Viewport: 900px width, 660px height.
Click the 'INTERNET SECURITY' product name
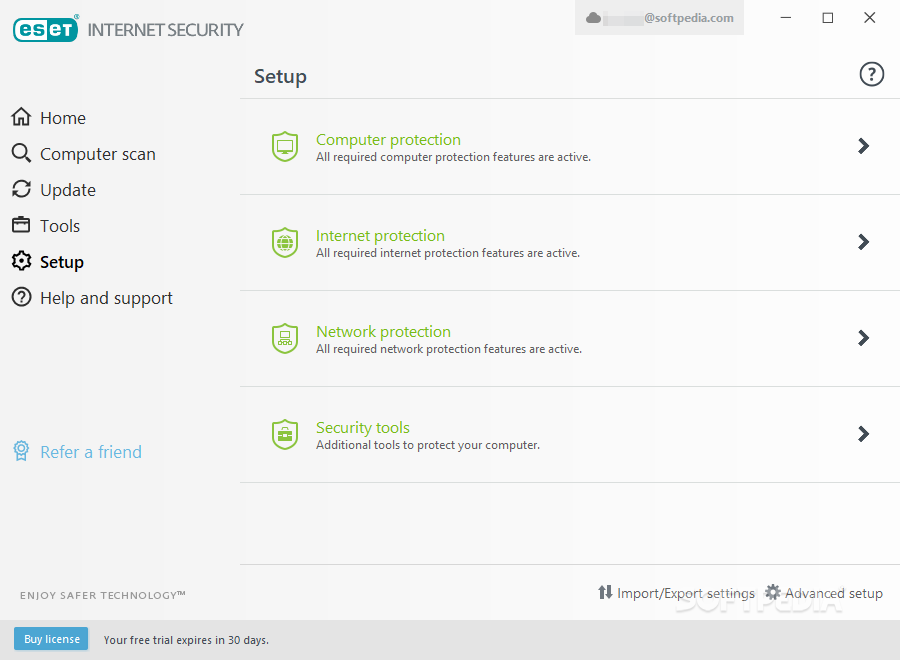165,30
